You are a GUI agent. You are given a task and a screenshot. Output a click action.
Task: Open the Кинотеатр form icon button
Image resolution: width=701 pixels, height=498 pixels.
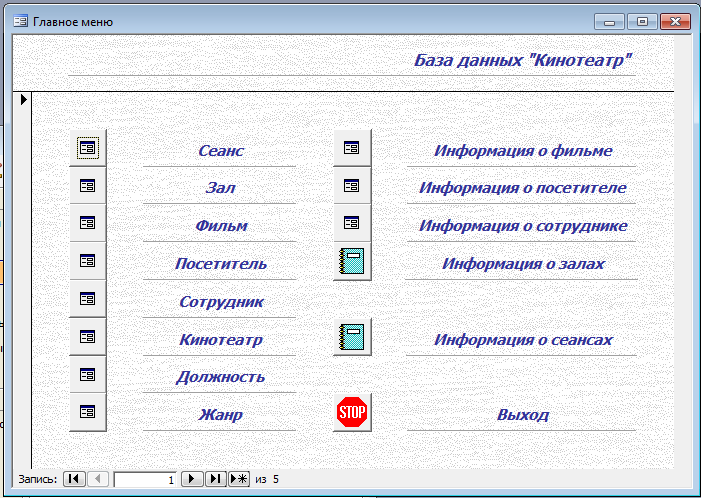pyautogui.click(x=88, y=337)
